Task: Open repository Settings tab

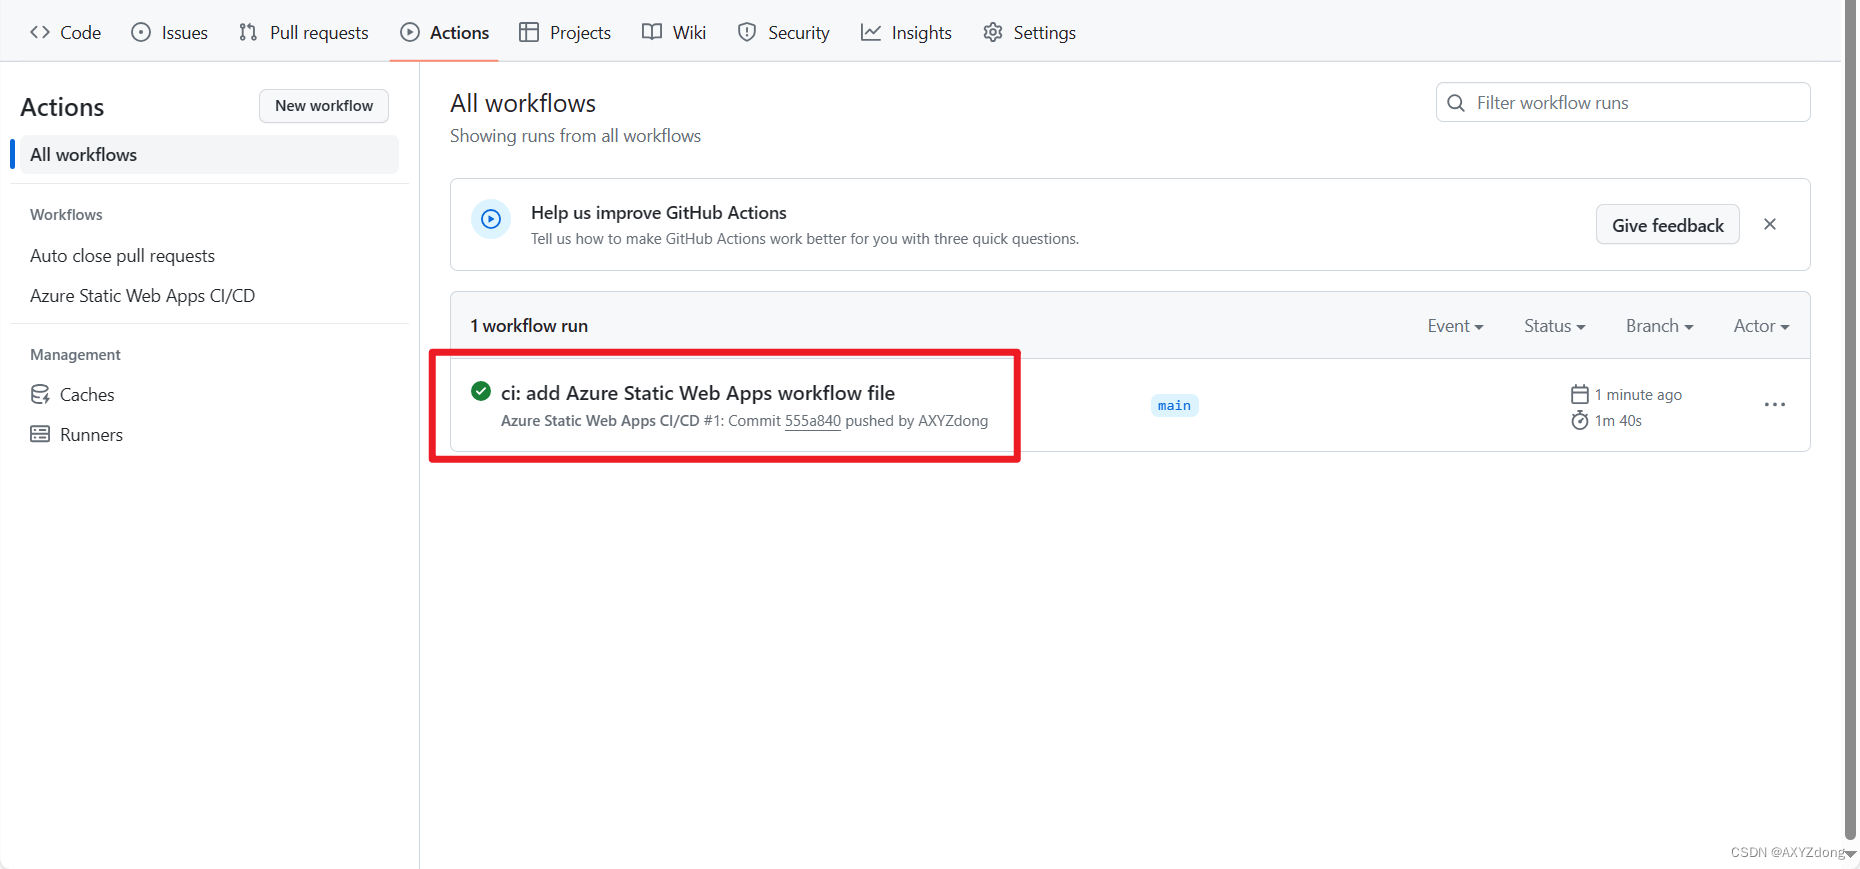Action: [1030, 32]
